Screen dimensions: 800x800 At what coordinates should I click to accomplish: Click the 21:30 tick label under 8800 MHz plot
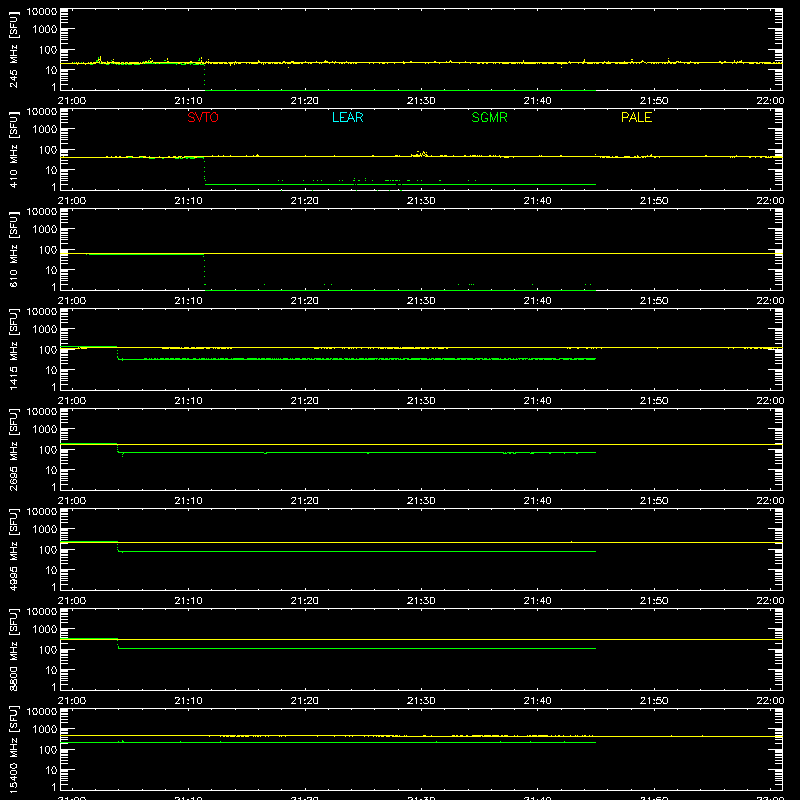421,701
